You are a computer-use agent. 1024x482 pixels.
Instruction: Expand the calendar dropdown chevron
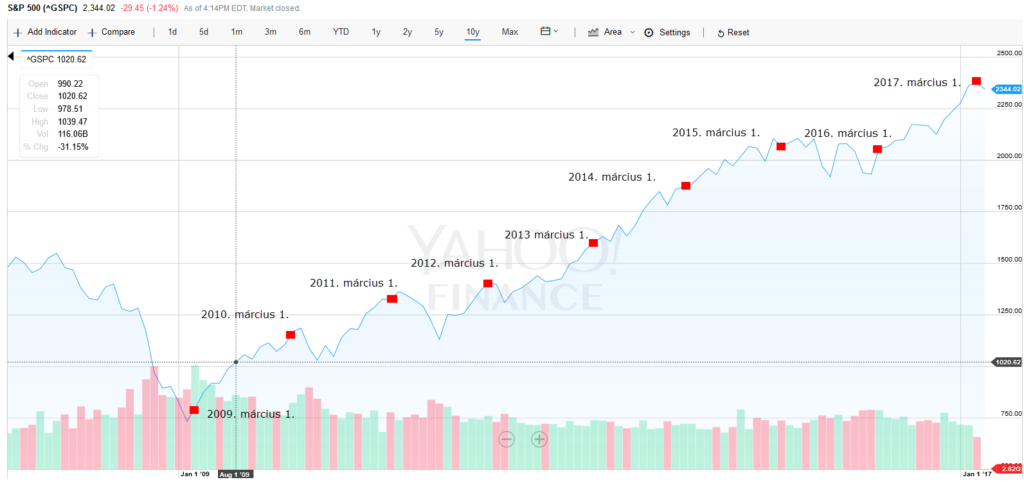point(556,31)
